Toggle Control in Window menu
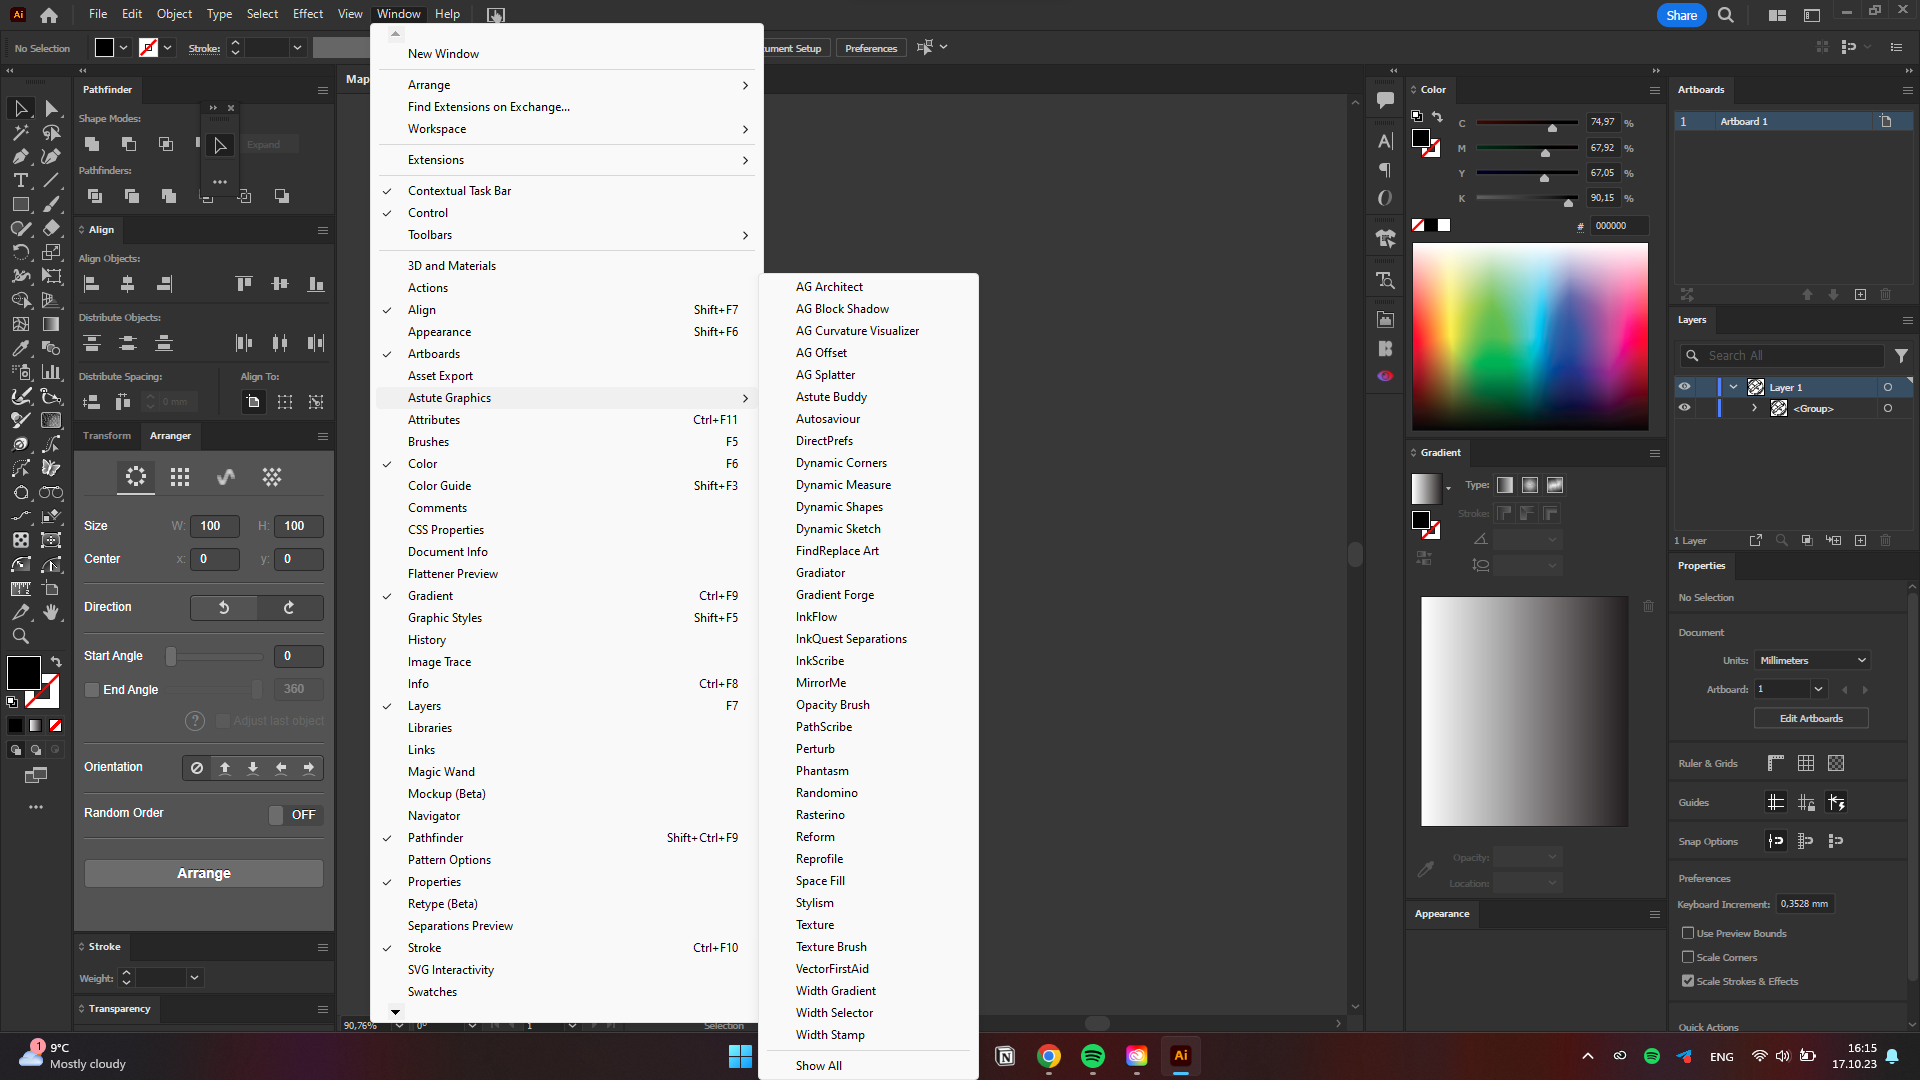This screenshot has width=1920, height=1080. tap(565, 213)
